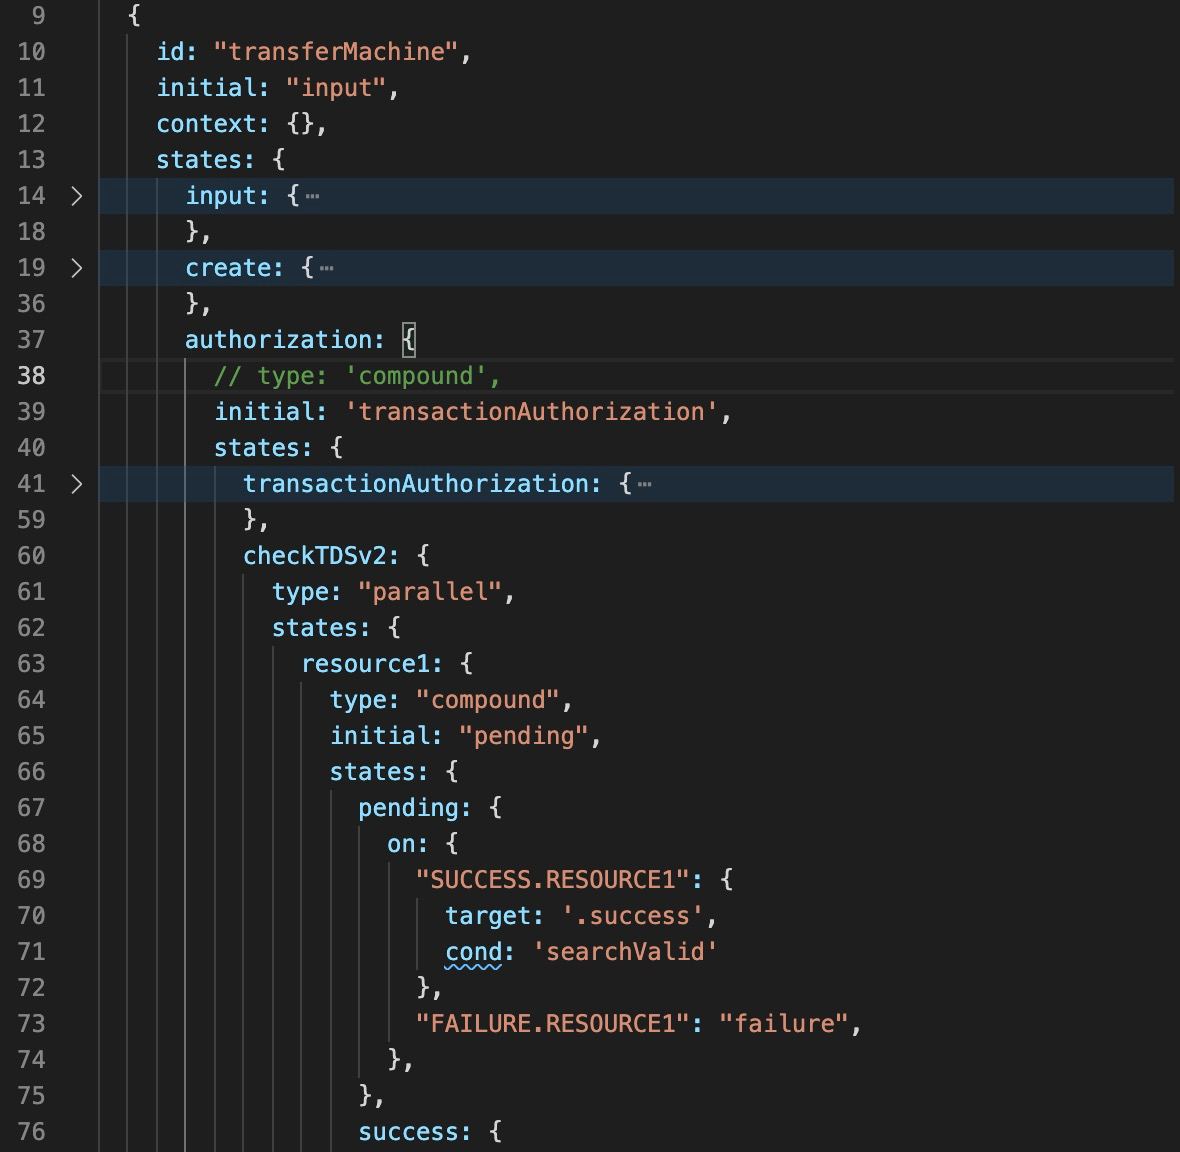Click the 'searchValid' string value
This screenshot has width=1180, height=1152.
(625, 952)
